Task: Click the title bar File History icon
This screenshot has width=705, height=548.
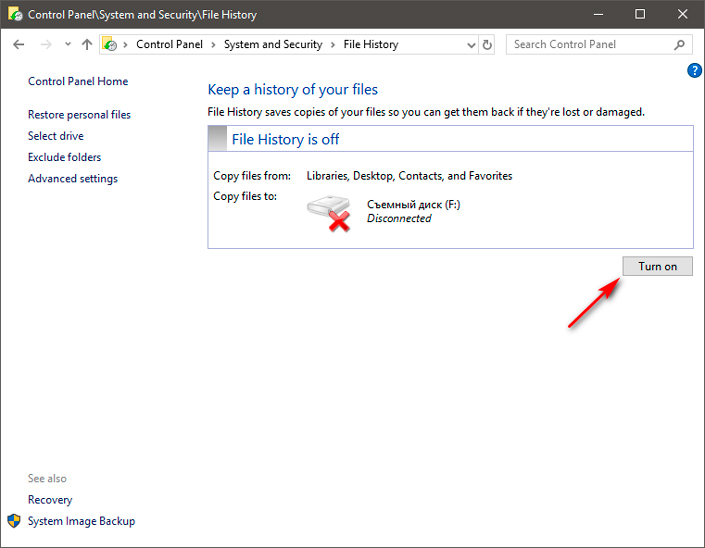Action: point(15,14)
